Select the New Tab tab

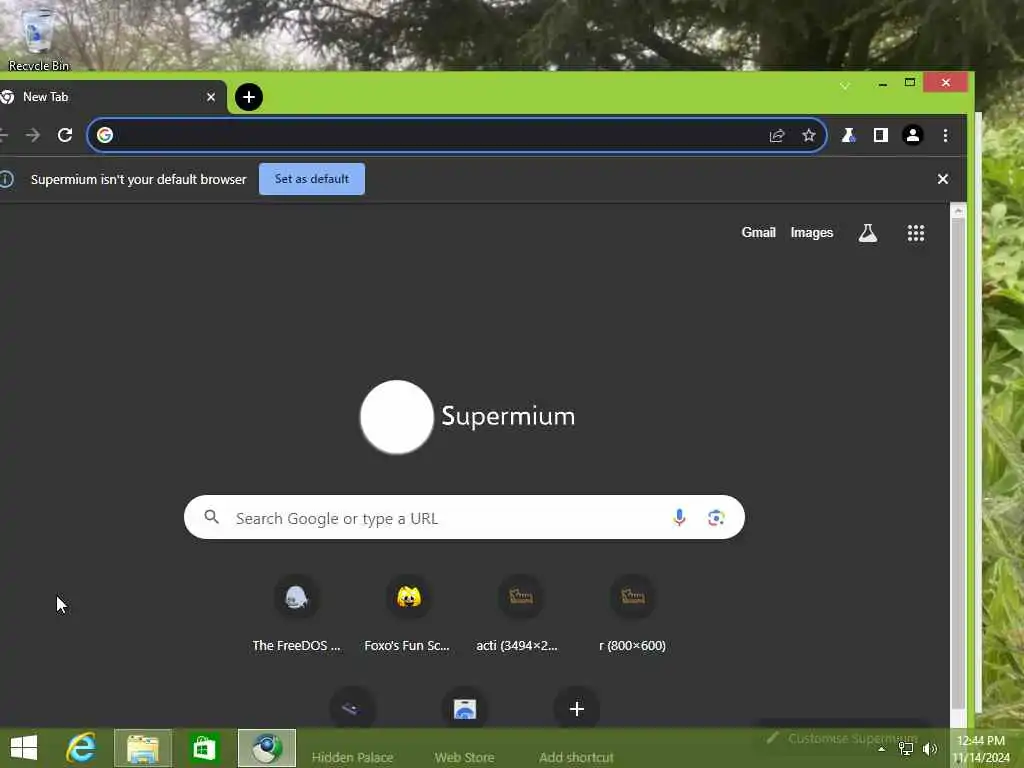pos(112,97)
